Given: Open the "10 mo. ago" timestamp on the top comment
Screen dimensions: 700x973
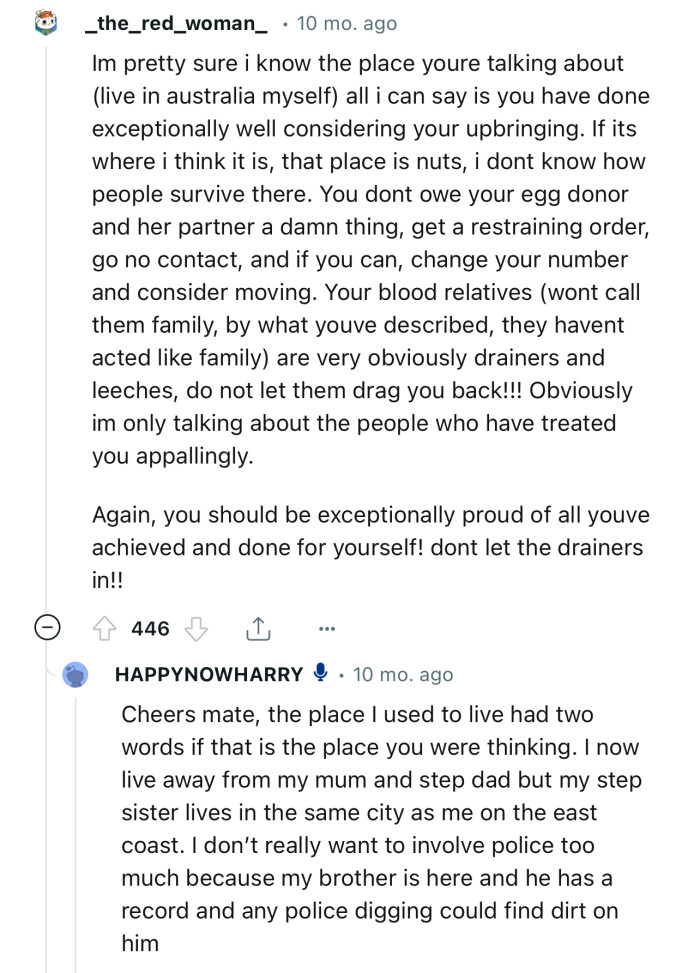Looking at the screenshot, I should coord(346,22).
